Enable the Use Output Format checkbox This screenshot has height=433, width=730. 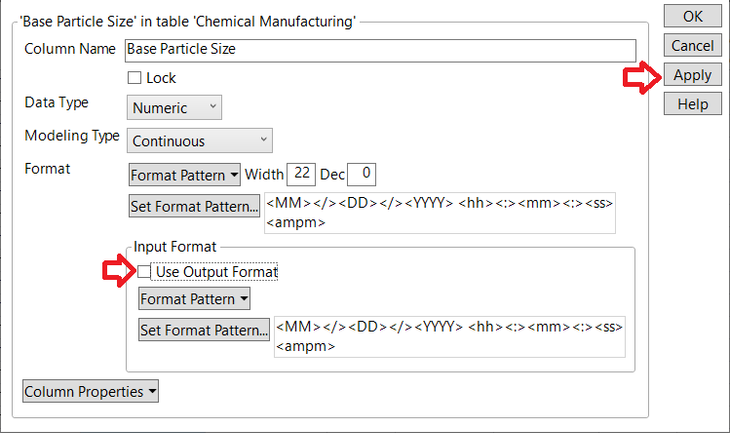tap(145, 272)
